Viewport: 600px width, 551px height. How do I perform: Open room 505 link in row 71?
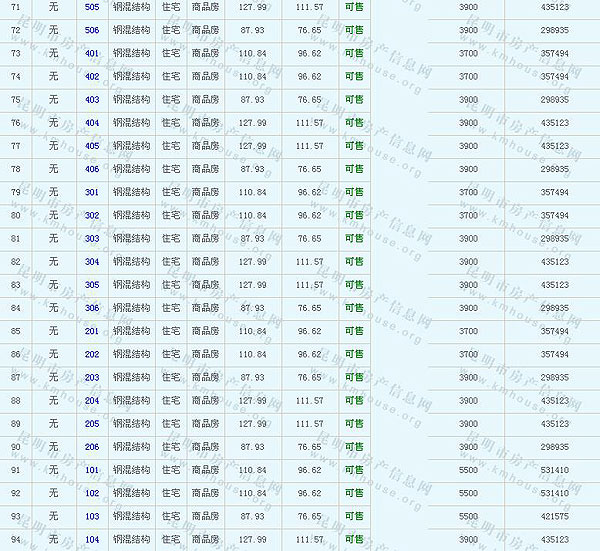point(92,7)
